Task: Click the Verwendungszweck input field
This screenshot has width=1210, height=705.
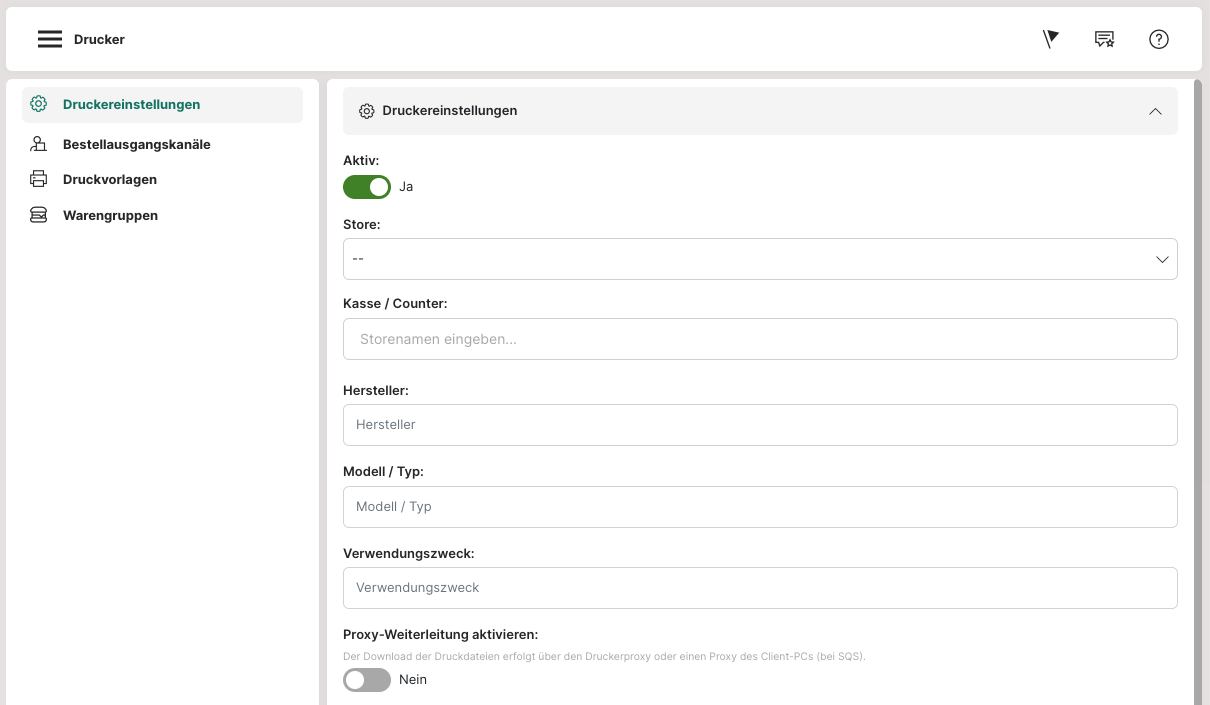Action: coord(760,588)
